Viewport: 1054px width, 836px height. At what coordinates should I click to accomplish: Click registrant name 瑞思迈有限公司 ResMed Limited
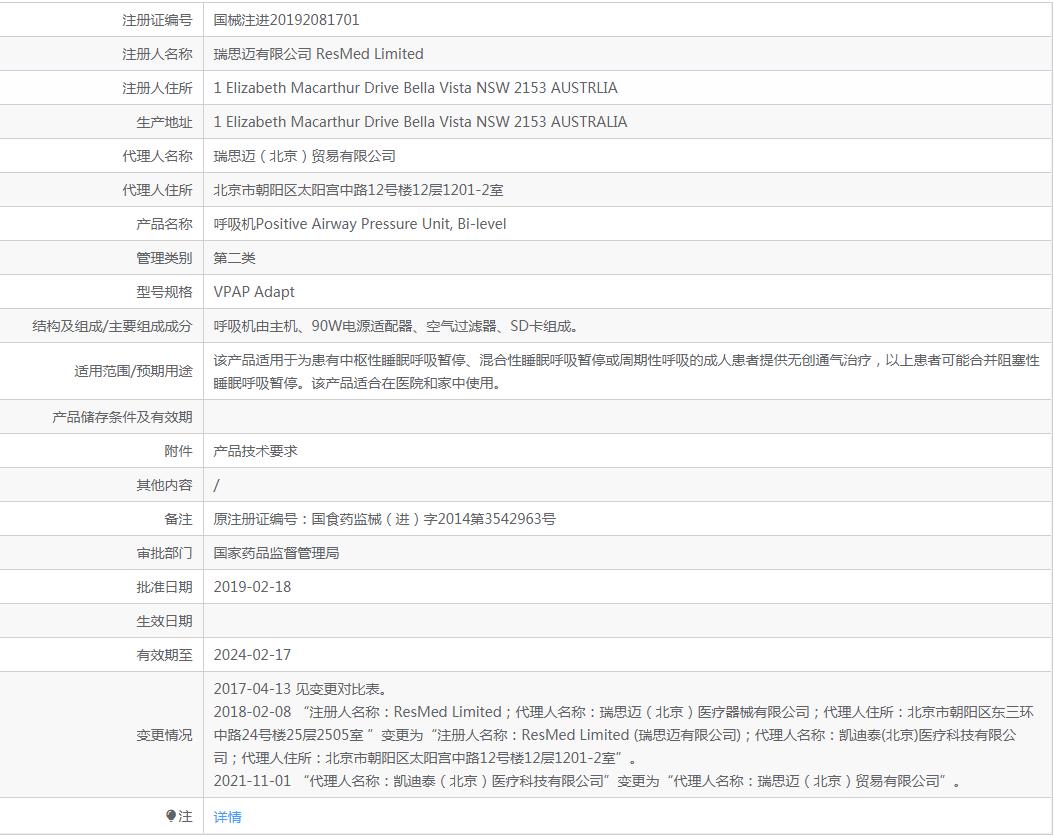[319, 54]
